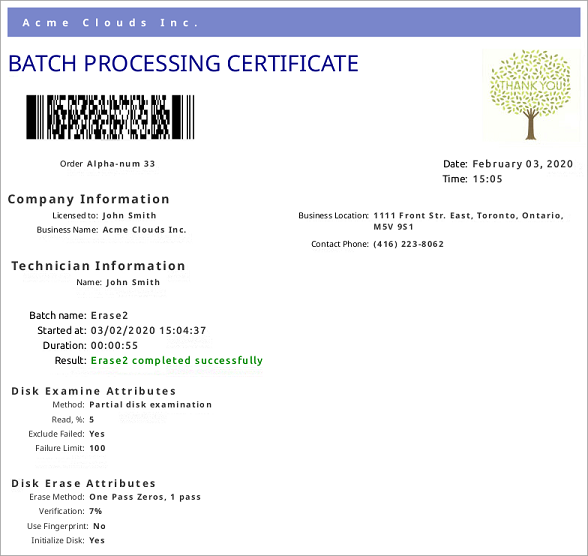This screenshot has width=588, height=556.
Task: Click the time value 15:05
Action: click(487, 179)
